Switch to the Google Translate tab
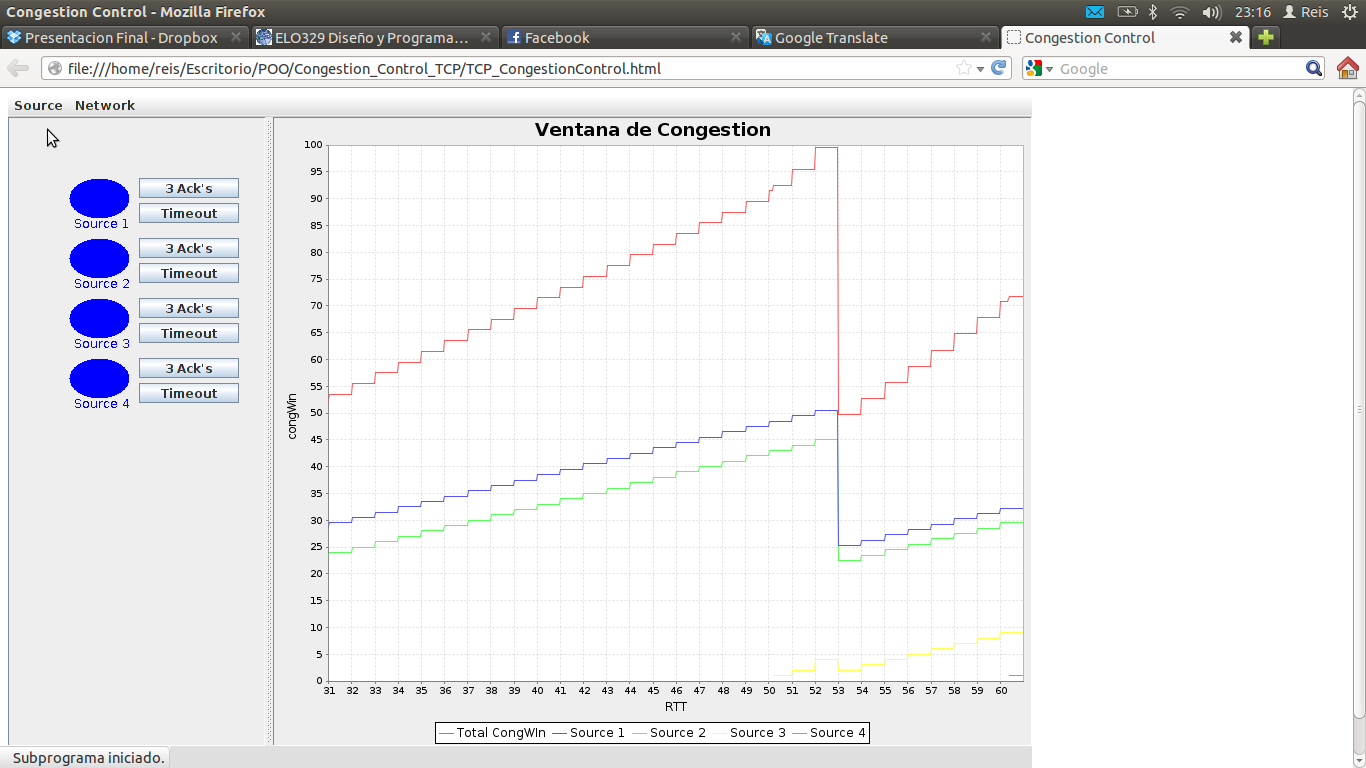 click(831, 37)
